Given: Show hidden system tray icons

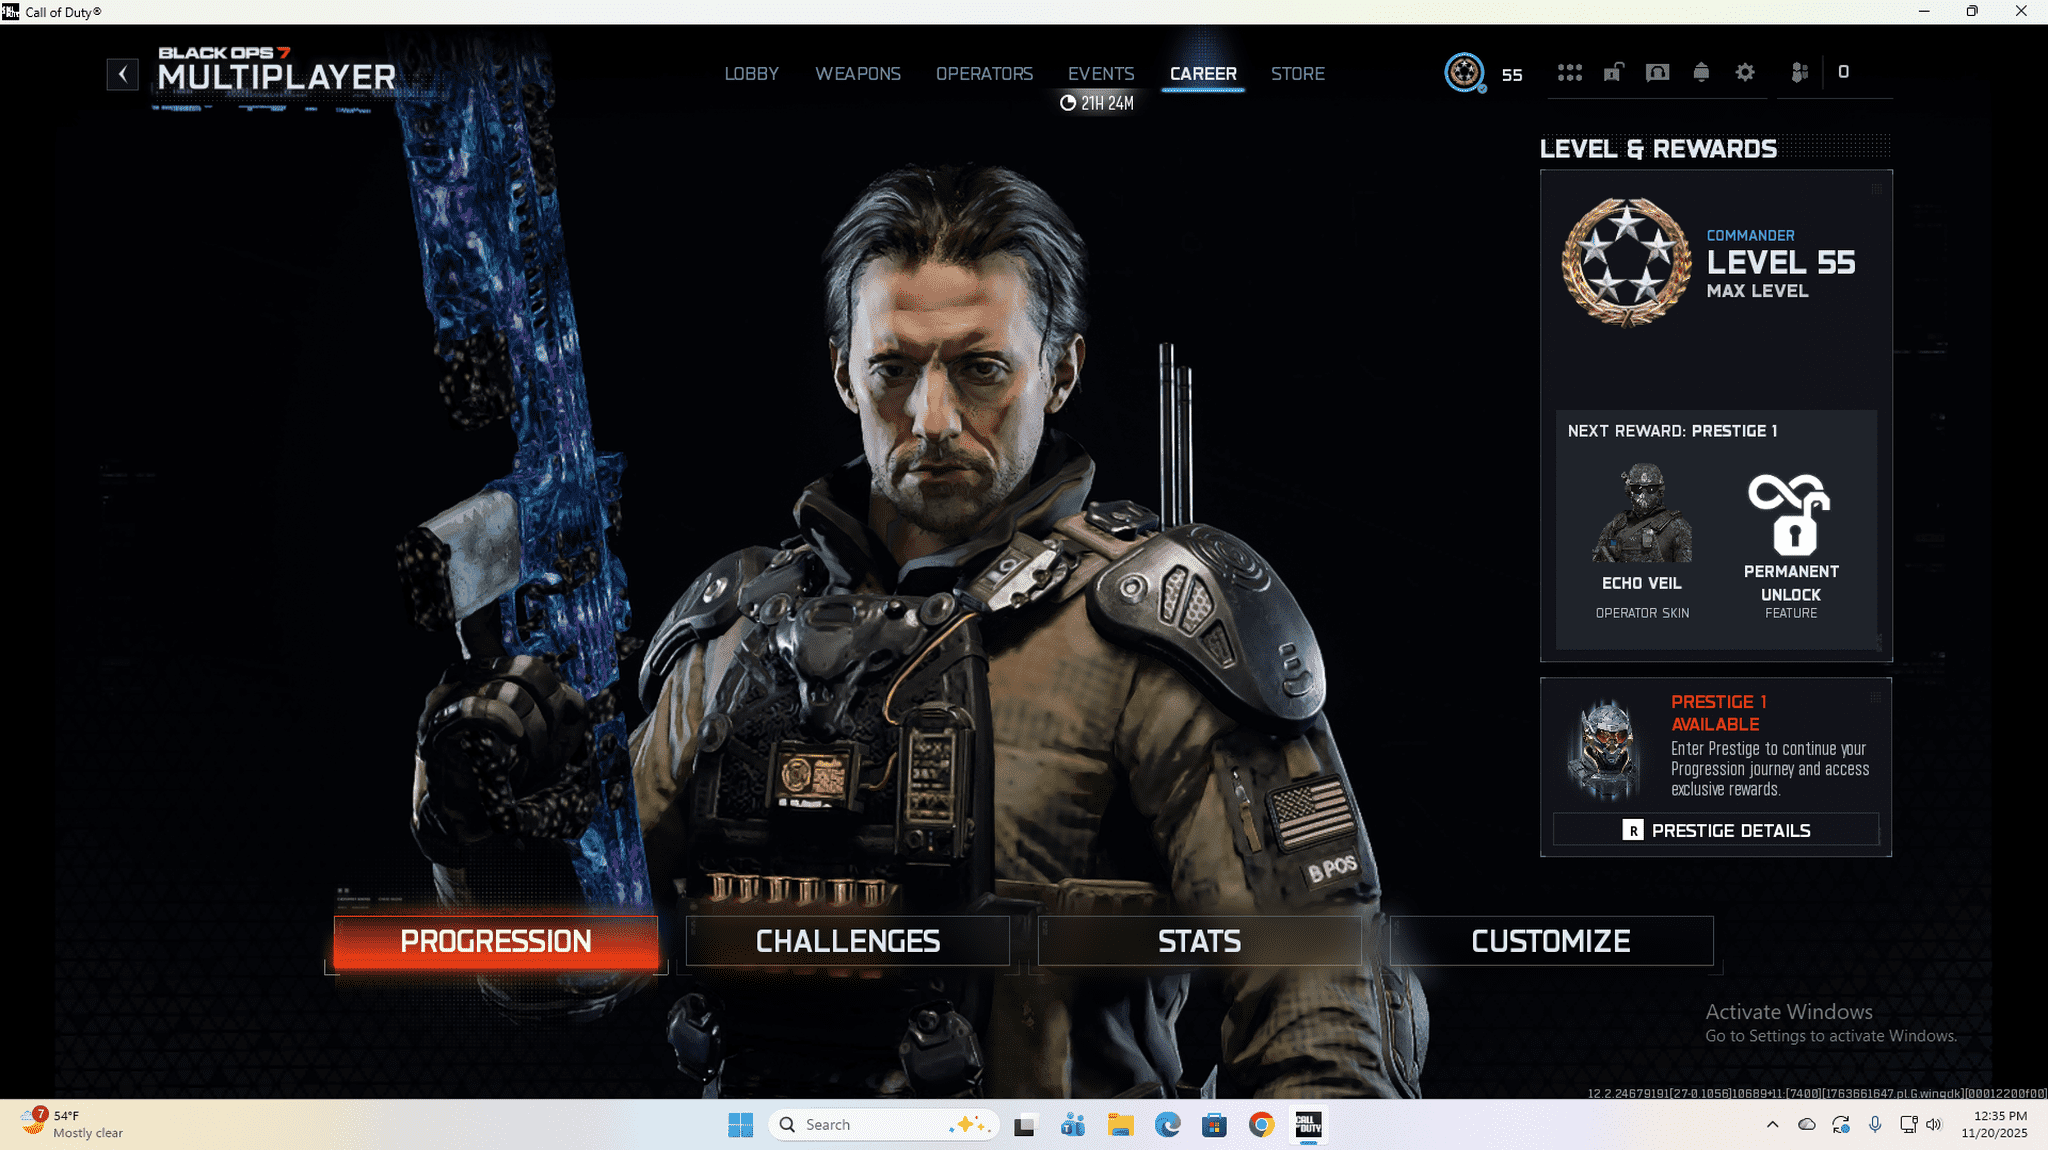Looking at the screenshot, I should 1772,1125.
